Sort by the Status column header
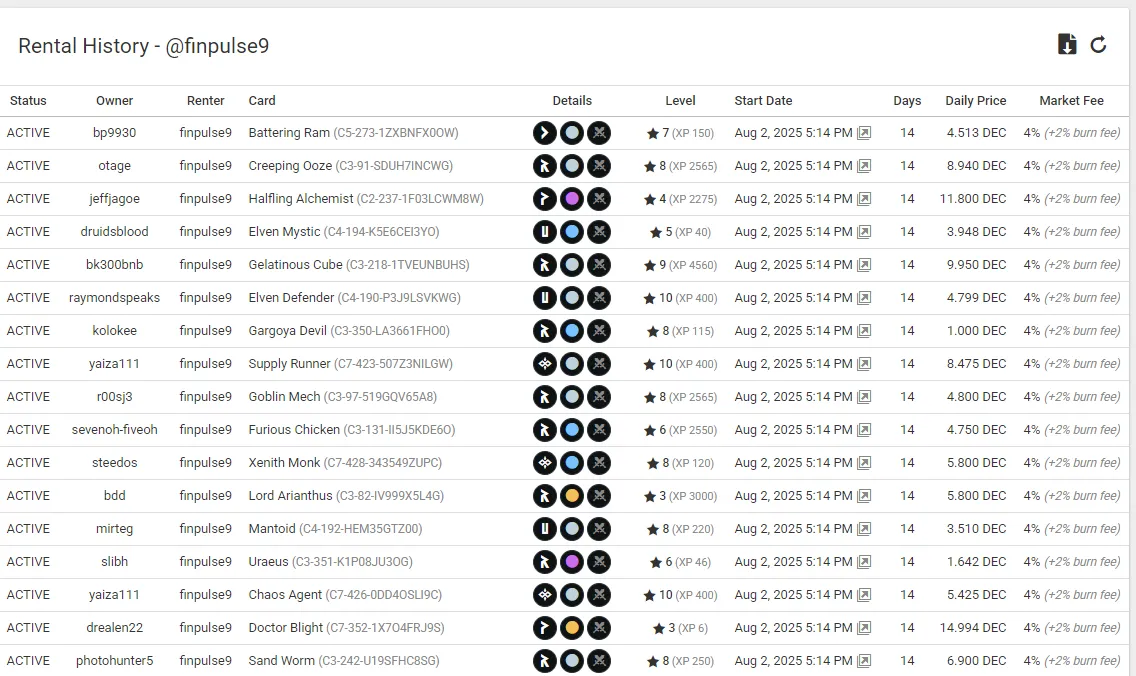 (x=28, y=101)
